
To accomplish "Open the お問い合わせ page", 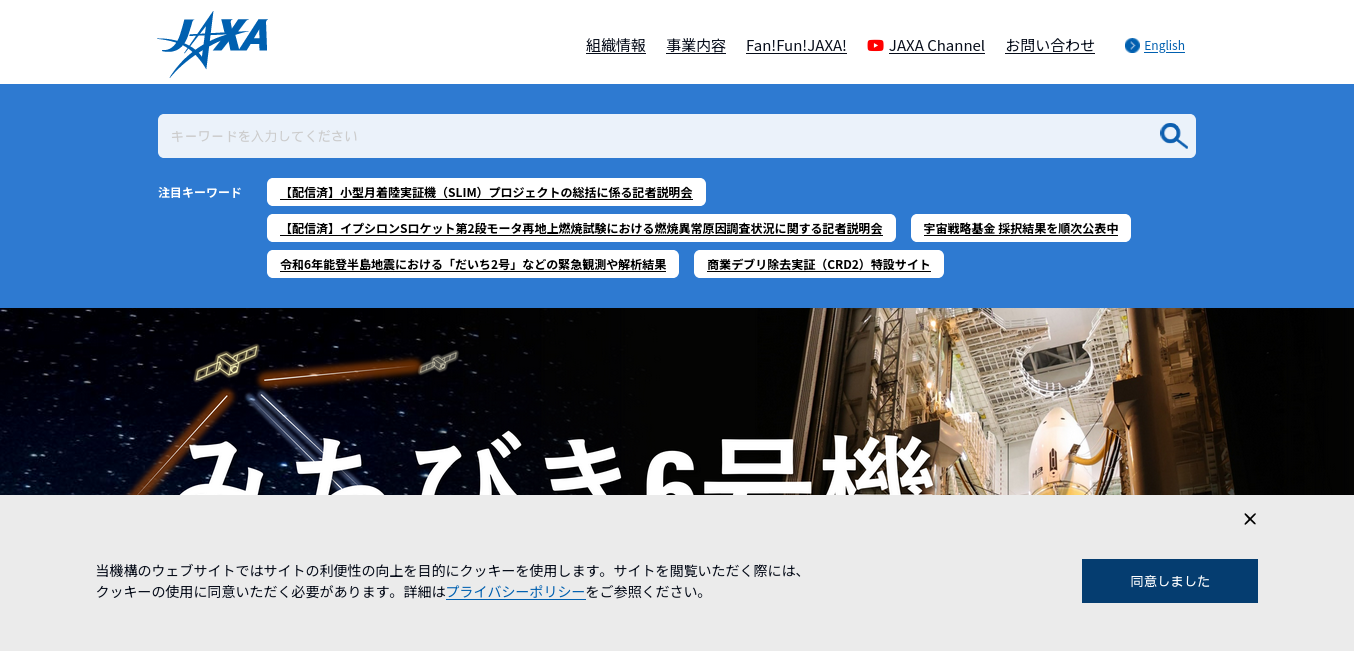I will tap(1050, 45).
